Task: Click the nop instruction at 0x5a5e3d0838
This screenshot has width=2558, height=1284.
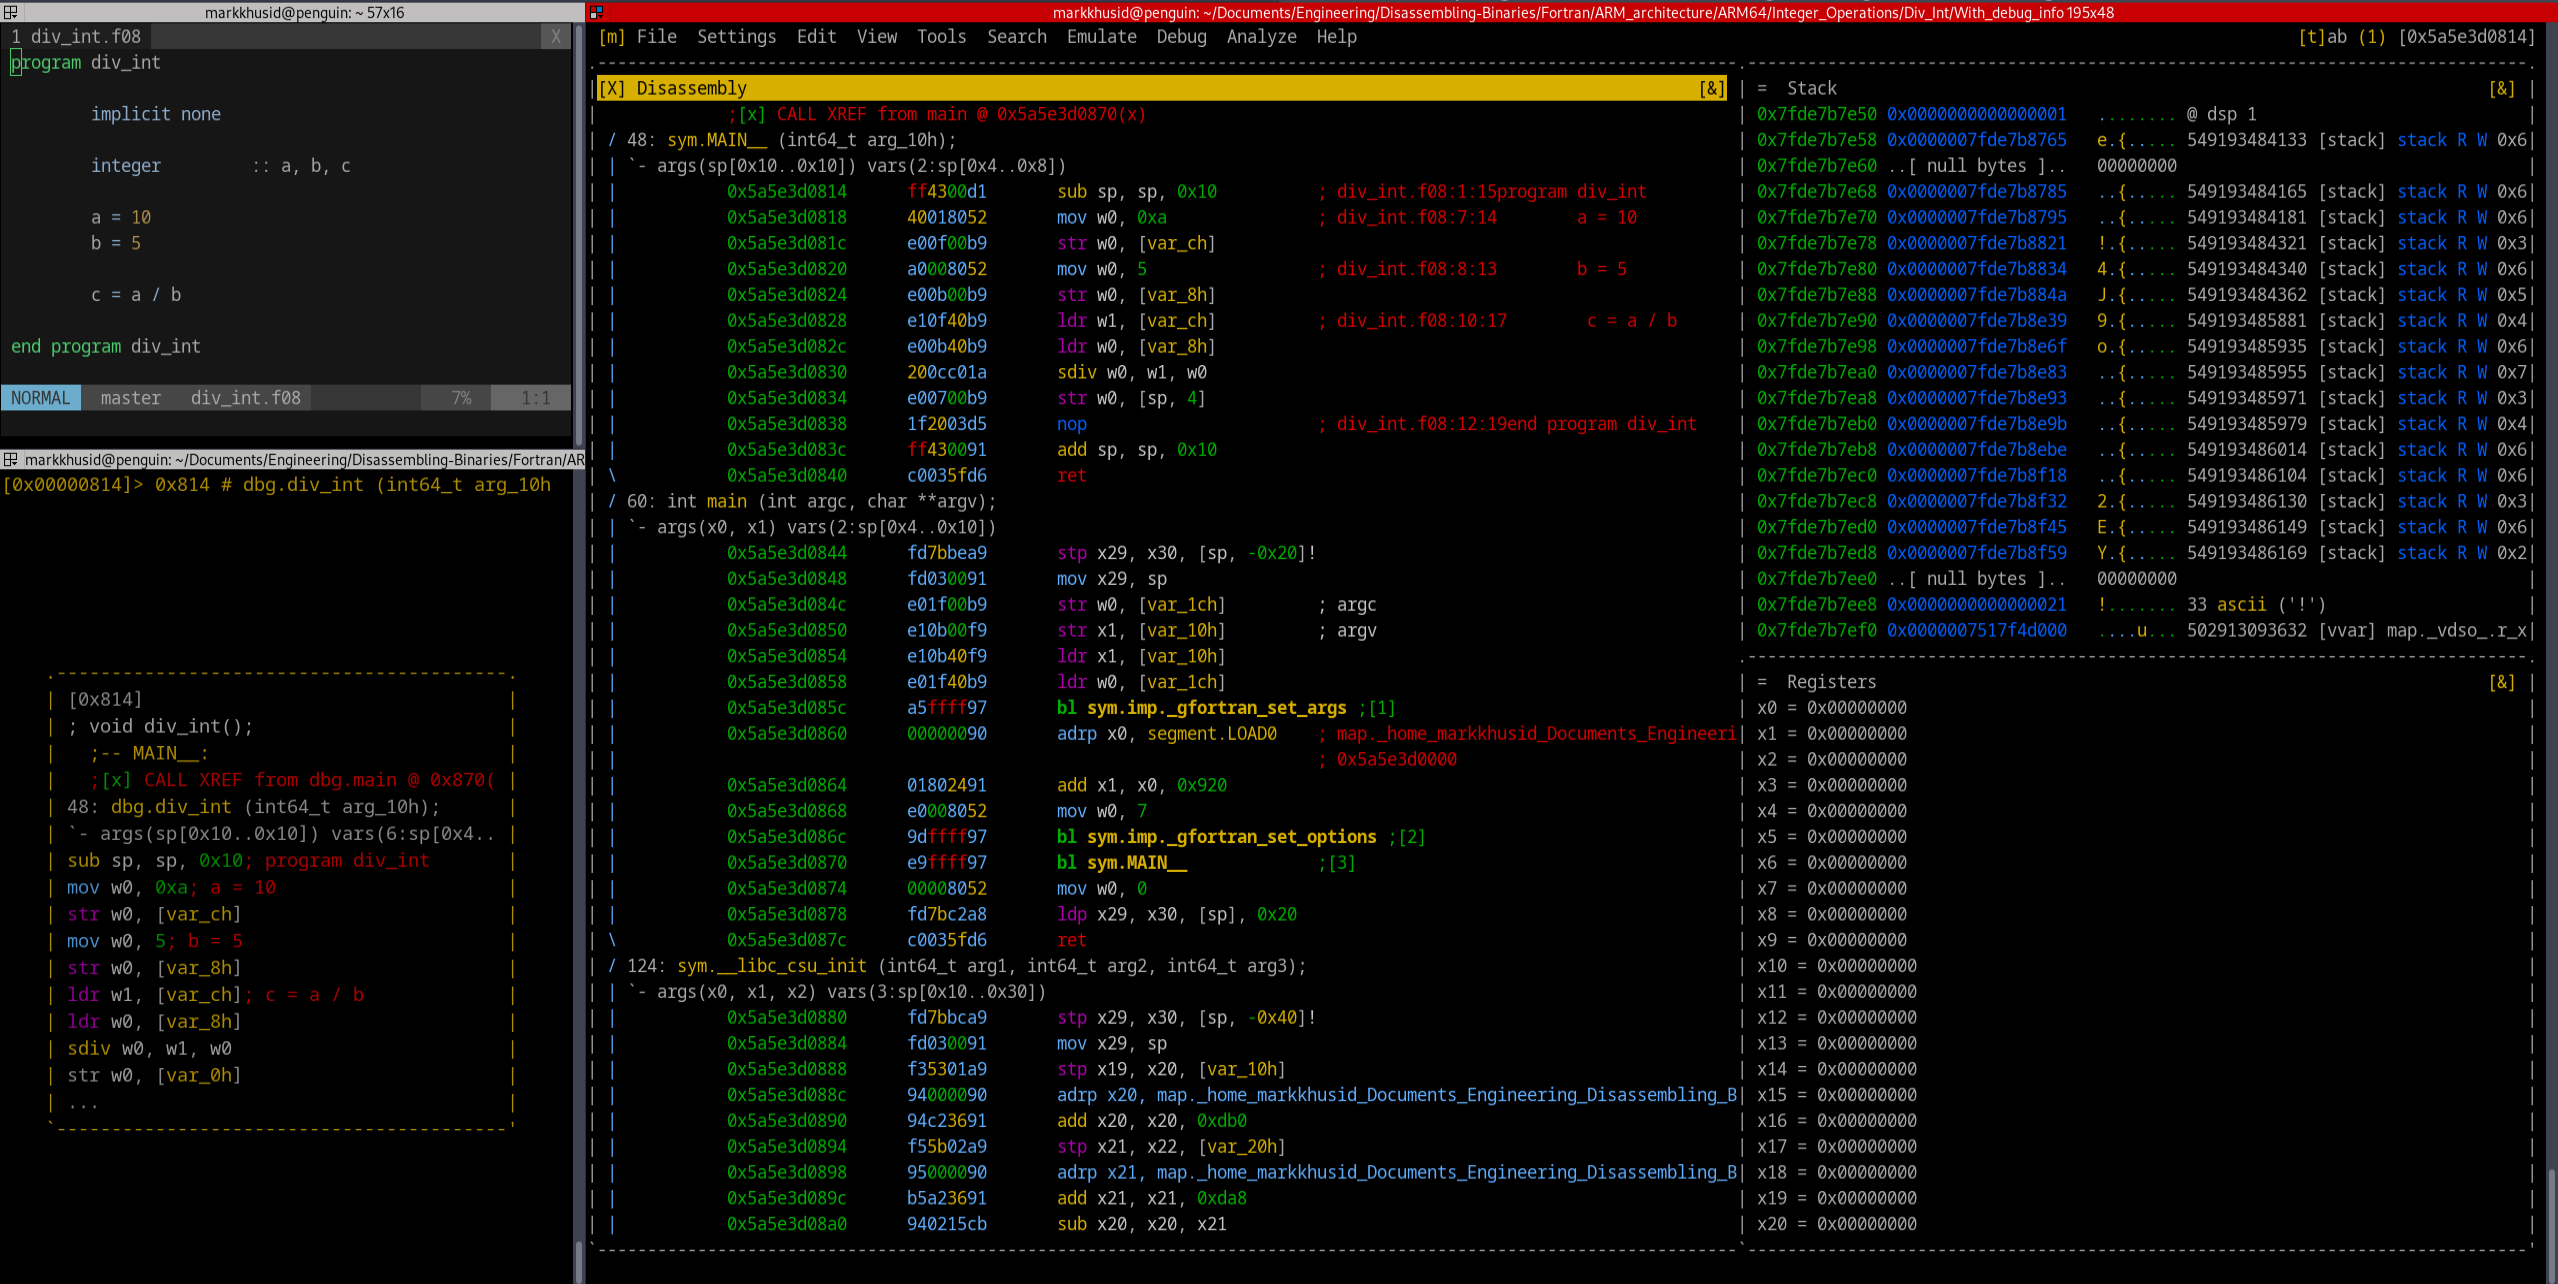Action: pyautogui.click(x=1071, y=424)
